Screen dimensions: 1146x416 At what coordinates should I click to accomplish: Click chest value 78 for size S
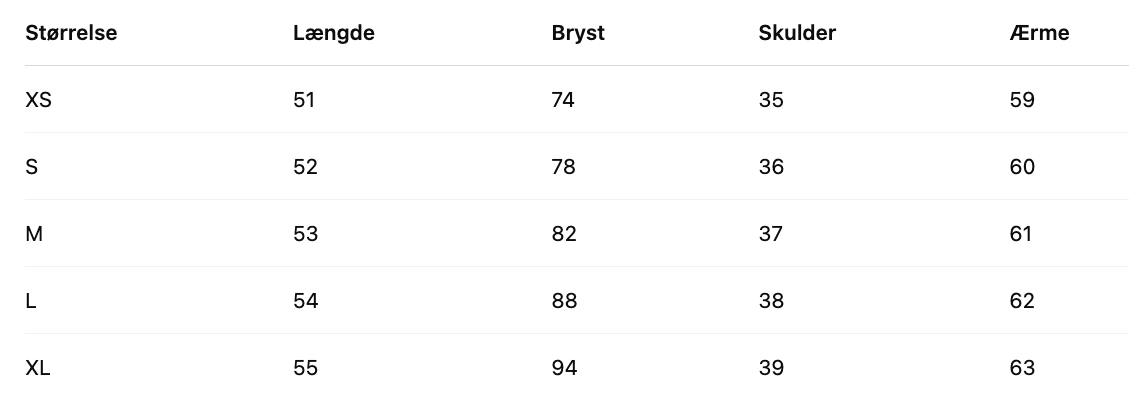point(564,167)
